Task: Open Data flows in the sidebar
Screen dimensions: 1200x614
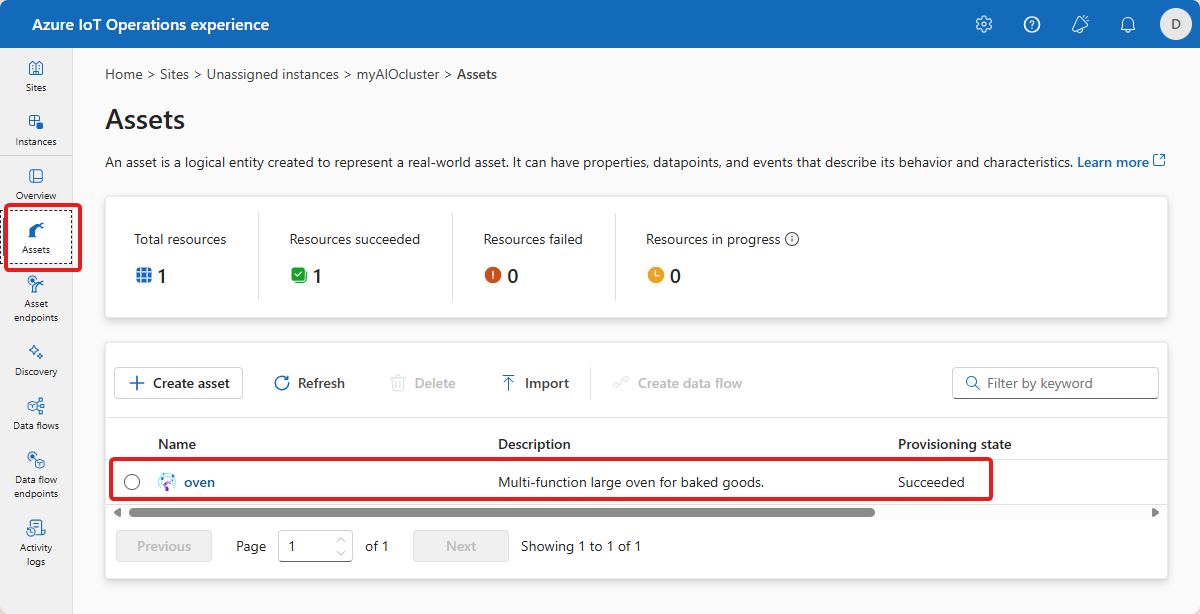Action: [36, 414]
